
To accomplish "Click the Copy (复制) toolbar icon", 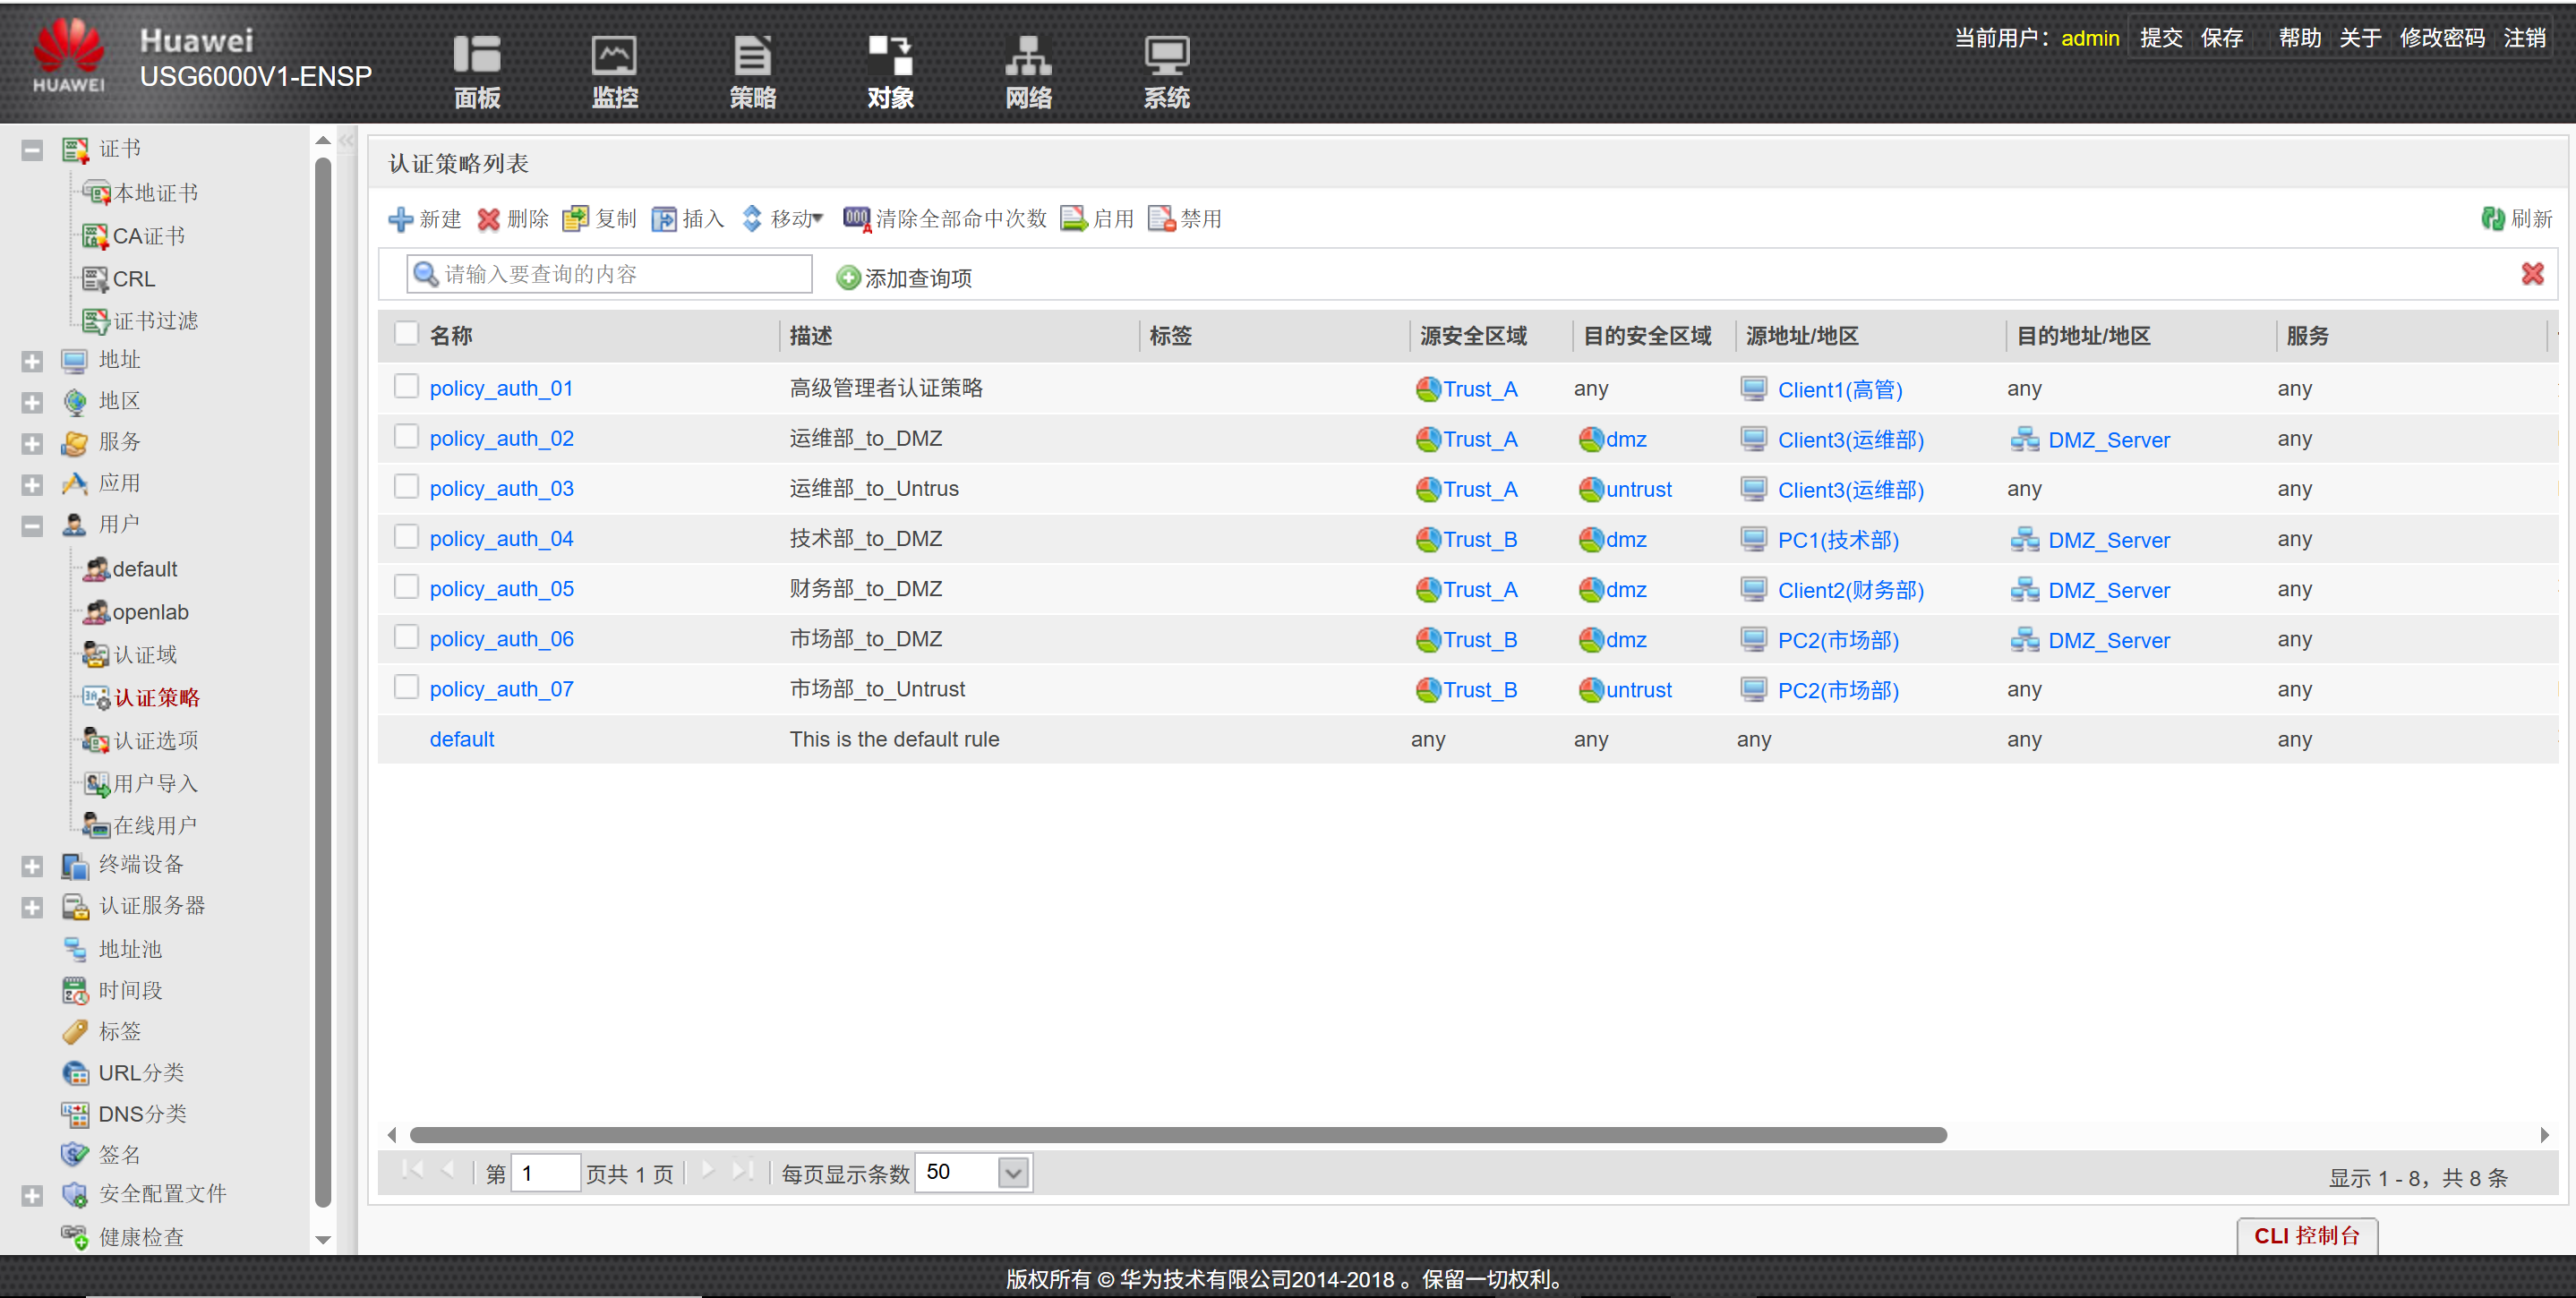I will click(x=575, y=219).
